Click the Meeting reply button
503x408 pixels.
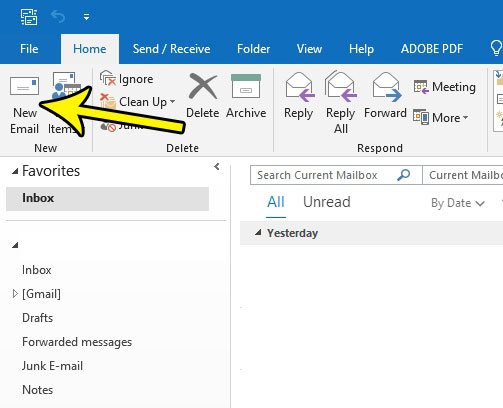pyautogui.click(x=444, y=87)
